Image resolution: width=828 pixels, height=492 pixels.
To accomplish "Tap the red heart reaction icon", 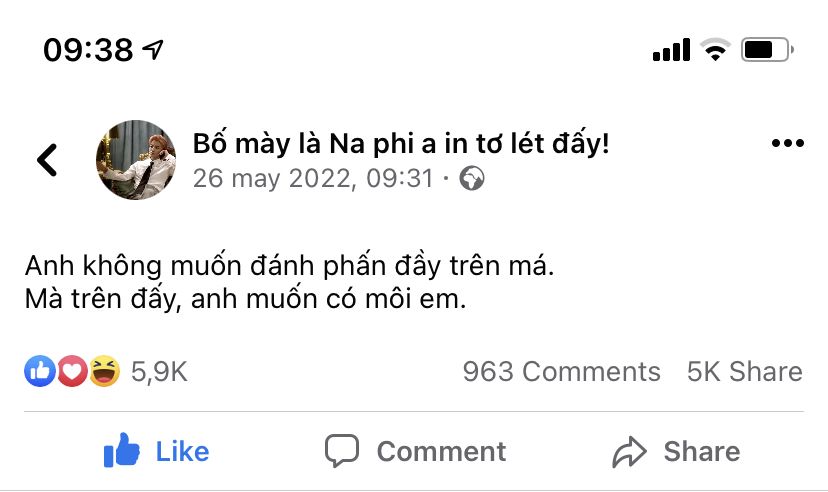I will tap(71, 372).
